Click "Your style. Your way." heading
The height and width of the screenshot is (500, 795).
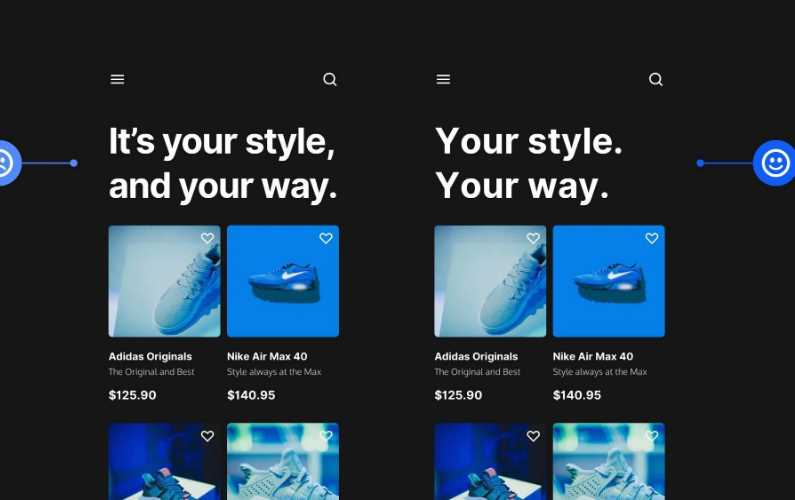click(528, 164)
